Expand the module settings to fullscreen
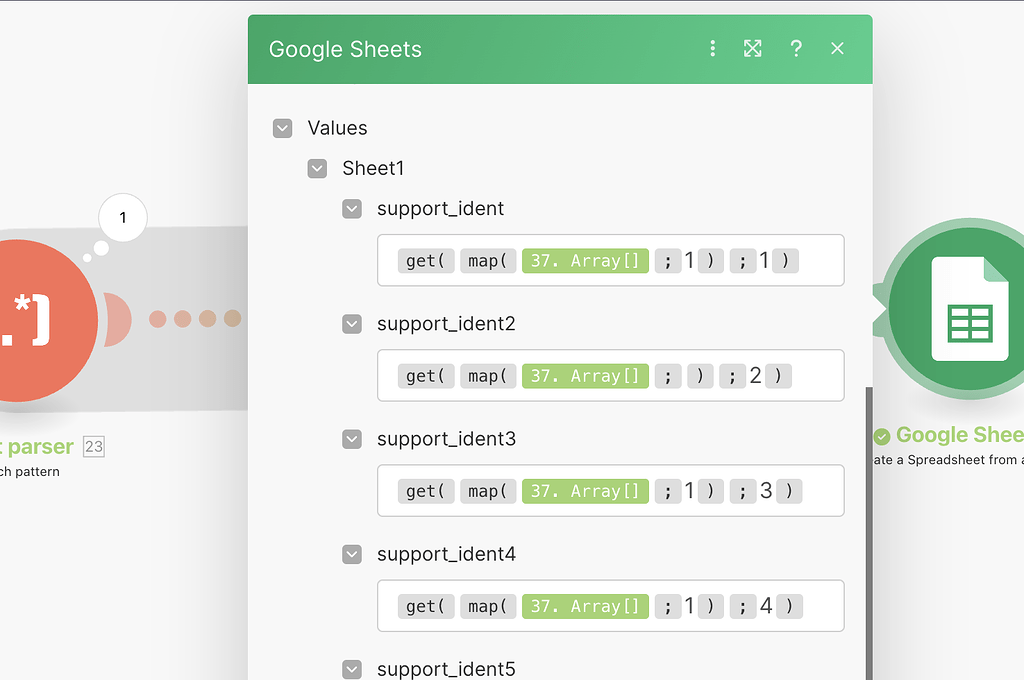Viewport: 1024px width, 680px height. tap(752, 48)
